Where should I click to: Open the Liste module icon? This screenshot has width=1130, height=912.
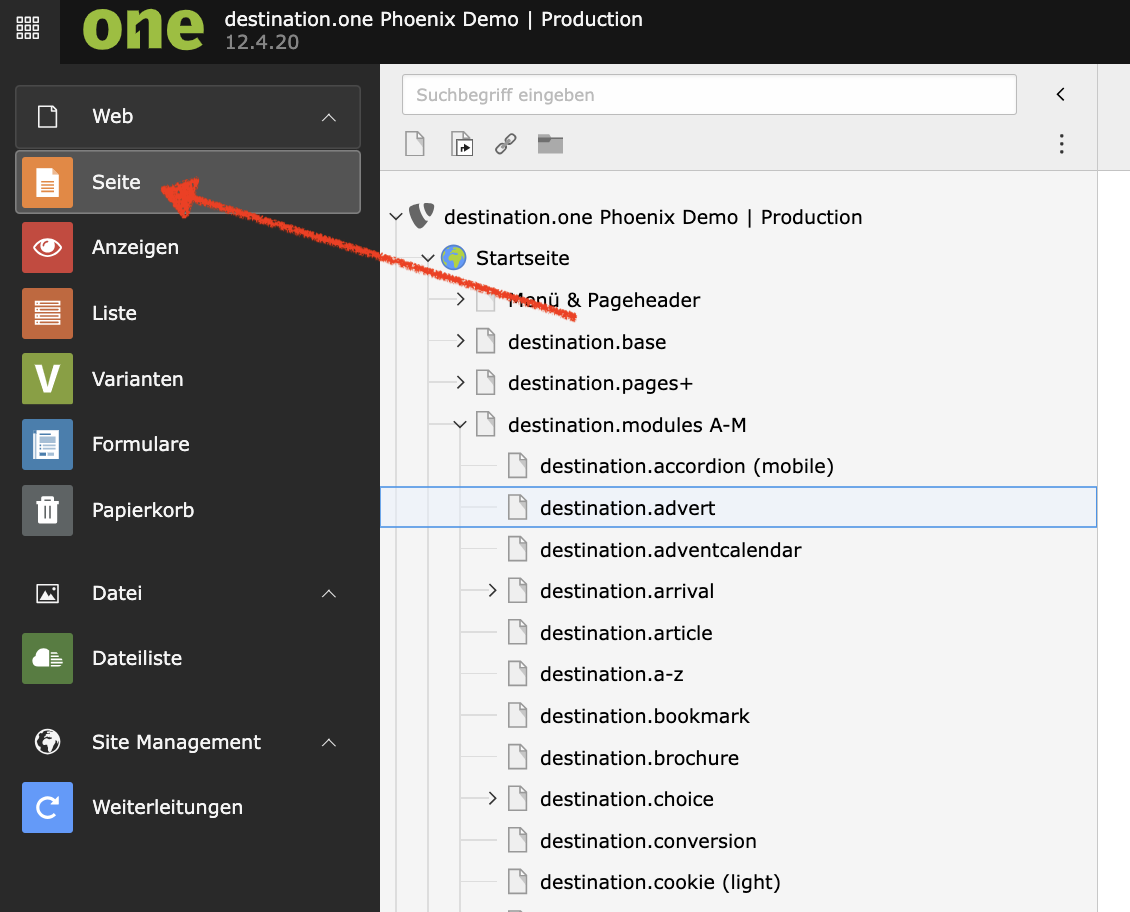coord(48,313)
